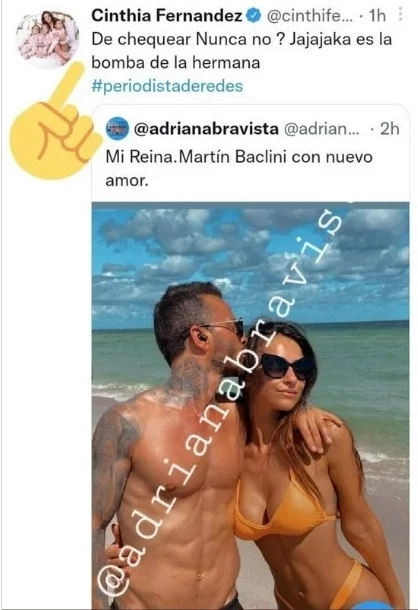418x610 pixels.
Task: Click the 2h quoted tweet timestamp
Action: tap(389, 129)
